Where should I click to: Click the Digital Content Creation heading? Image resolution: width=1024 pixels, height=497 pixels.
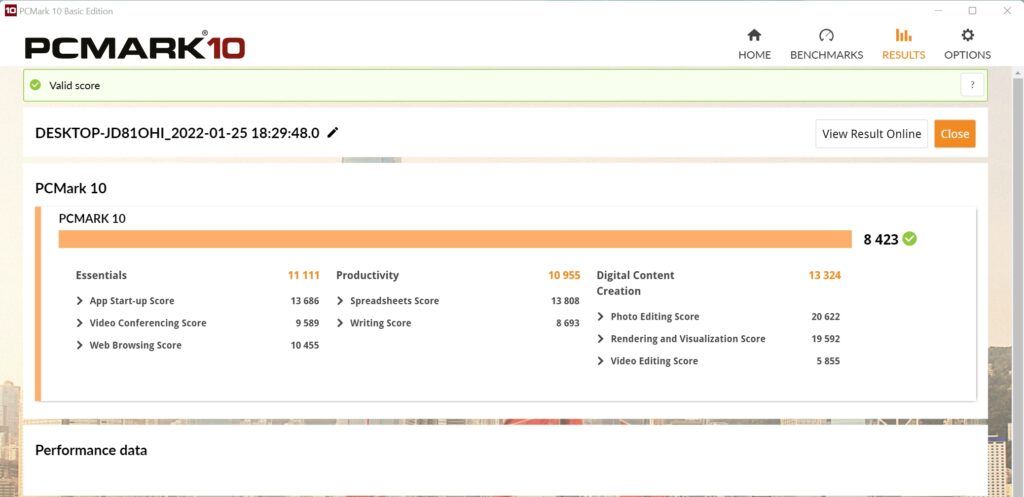point(635,283)
